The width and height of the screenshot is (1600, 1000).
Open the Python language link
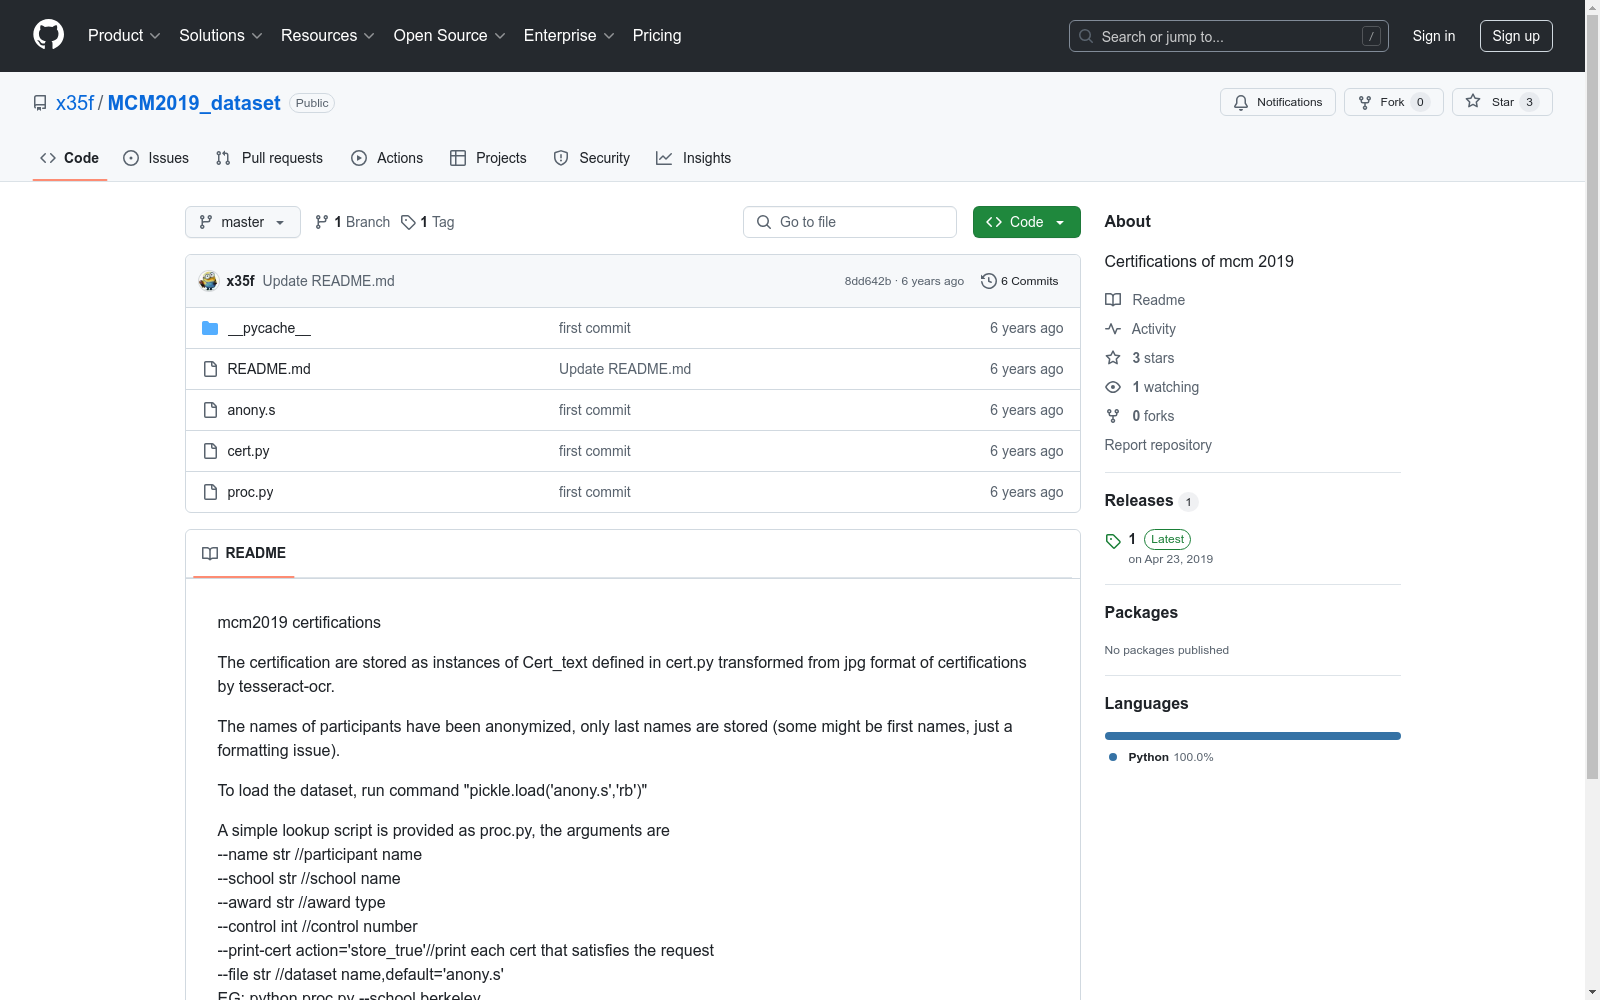click(x=1160, y=757)
